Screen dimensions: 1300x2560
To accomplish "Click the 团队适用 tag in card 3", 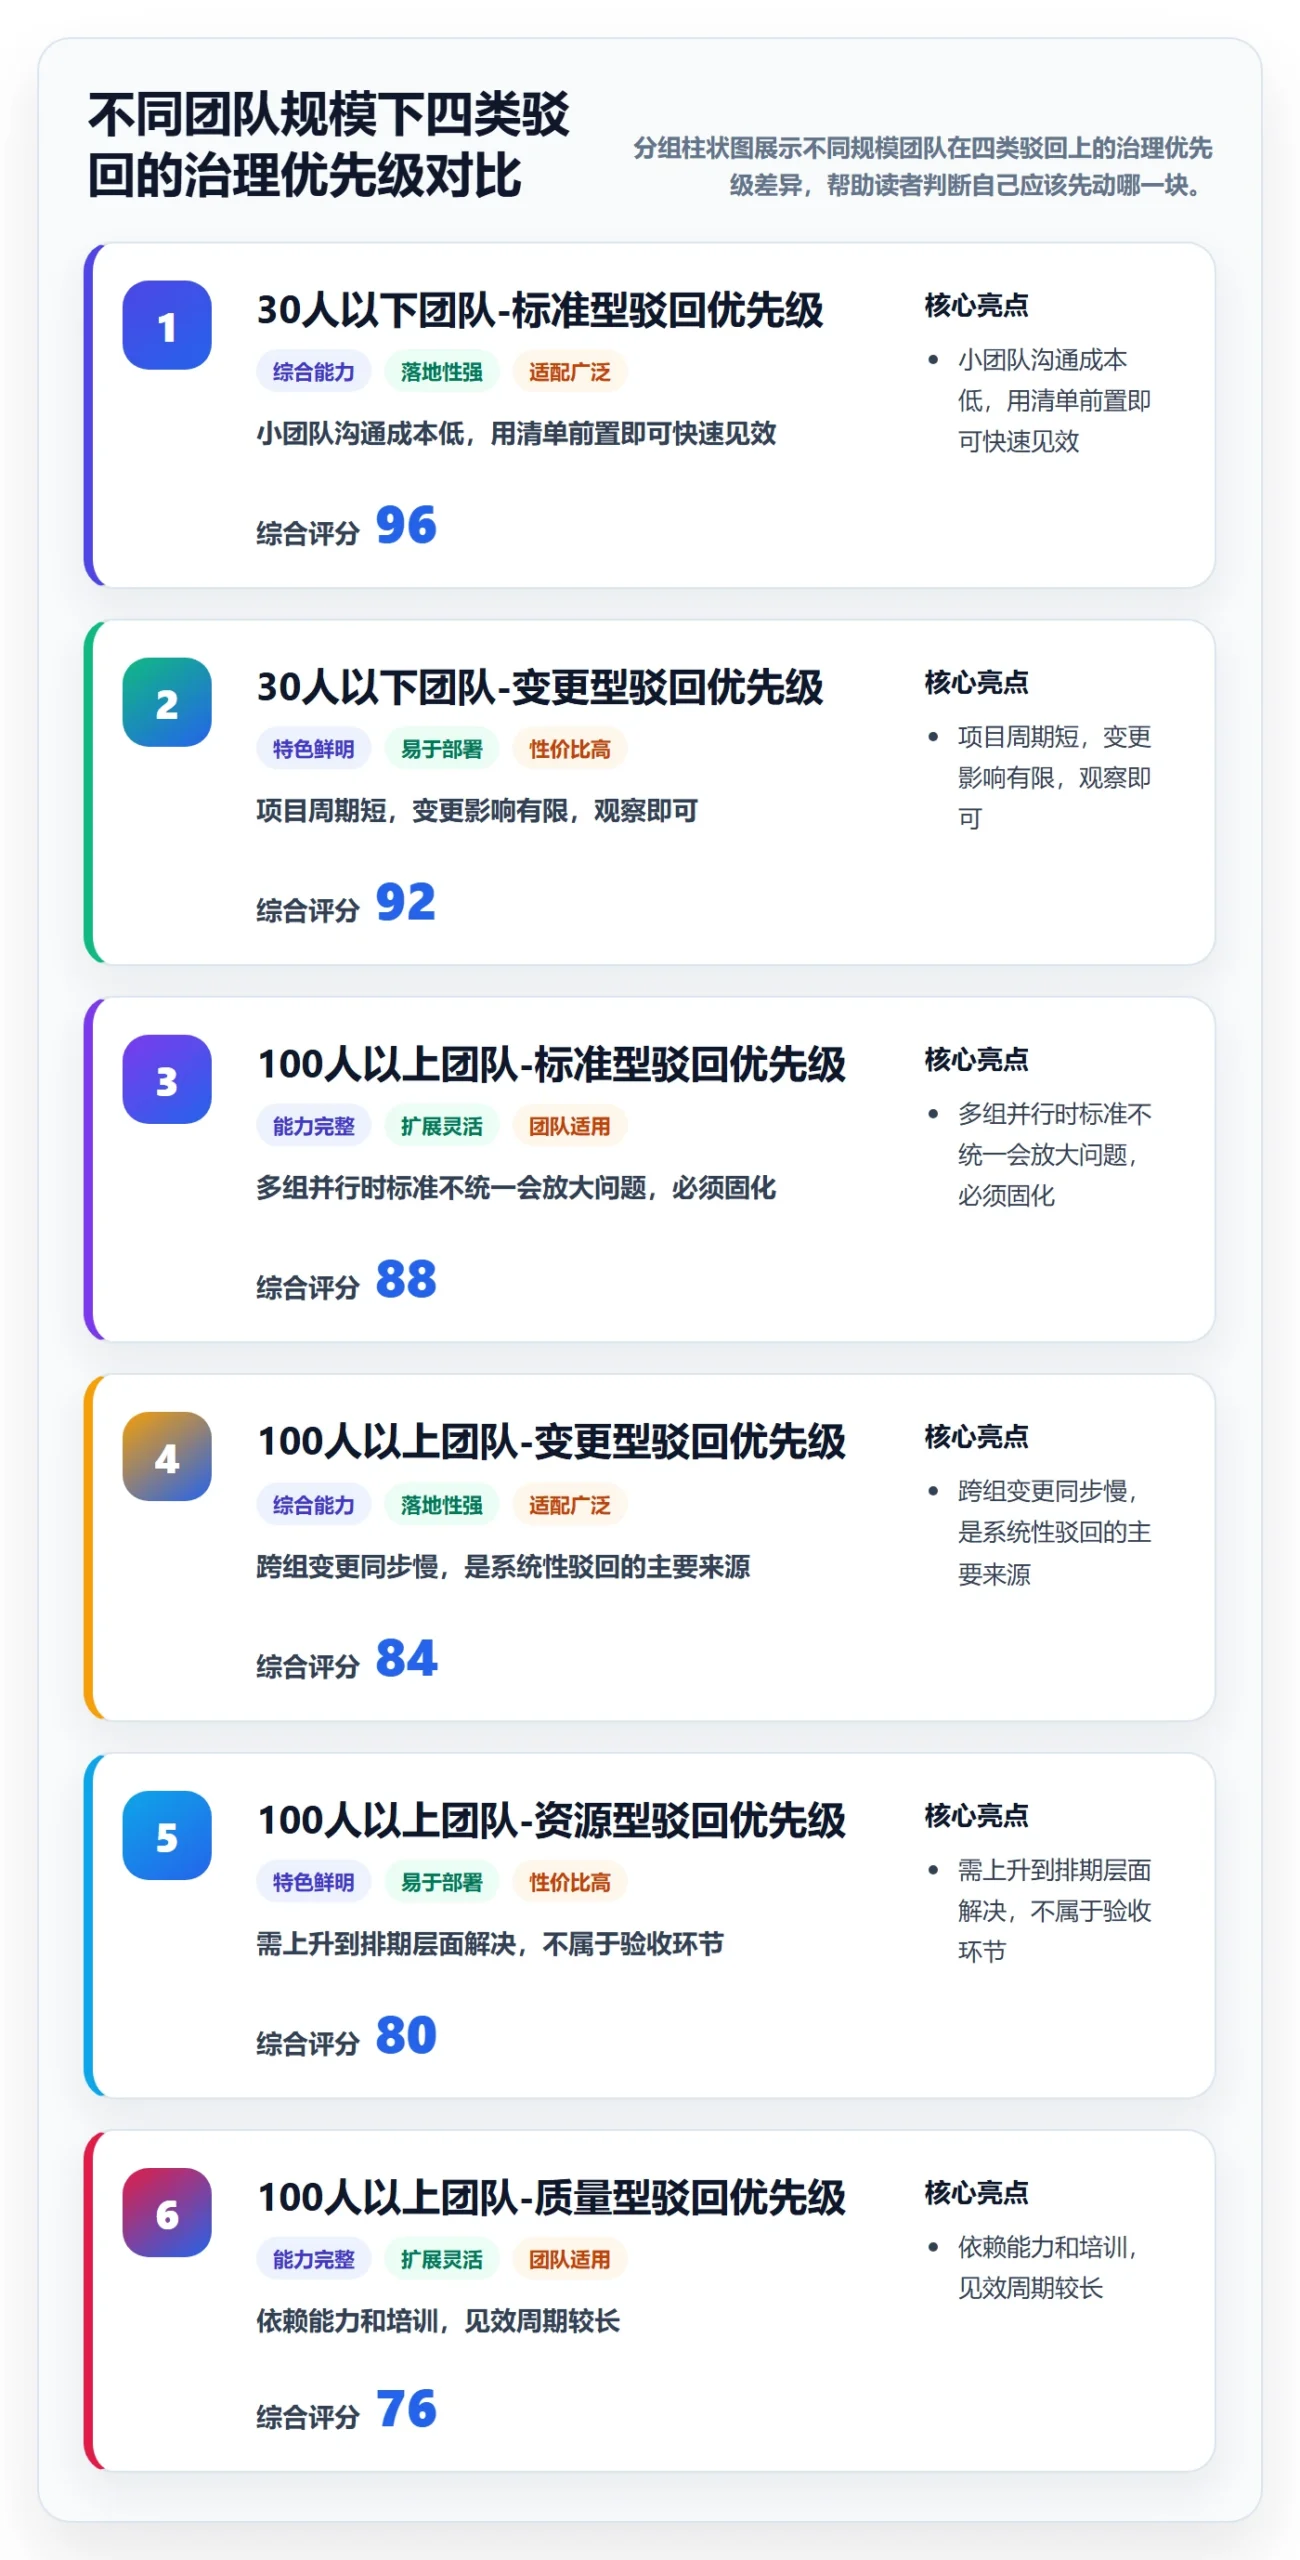I will click(x=570, y=1125).
